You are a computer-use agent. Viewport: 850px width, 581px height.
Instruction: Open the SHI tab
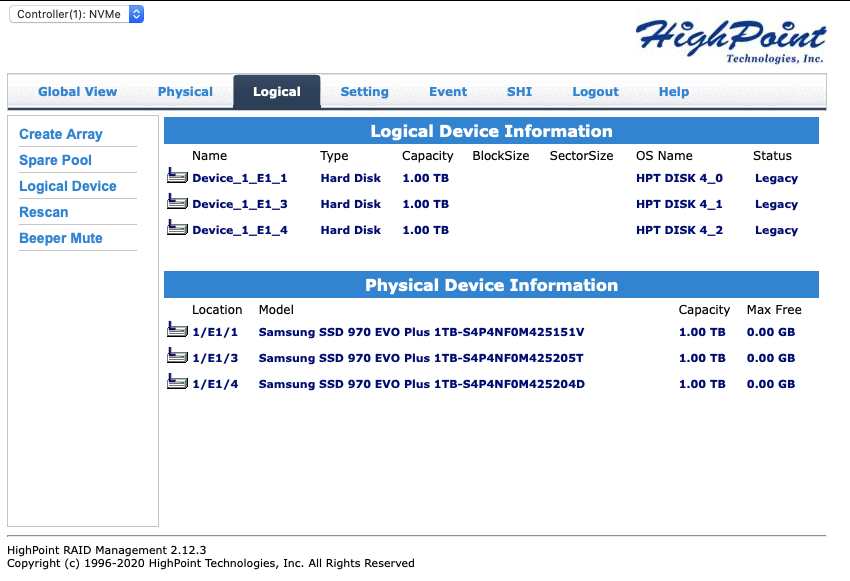point(519,92)
